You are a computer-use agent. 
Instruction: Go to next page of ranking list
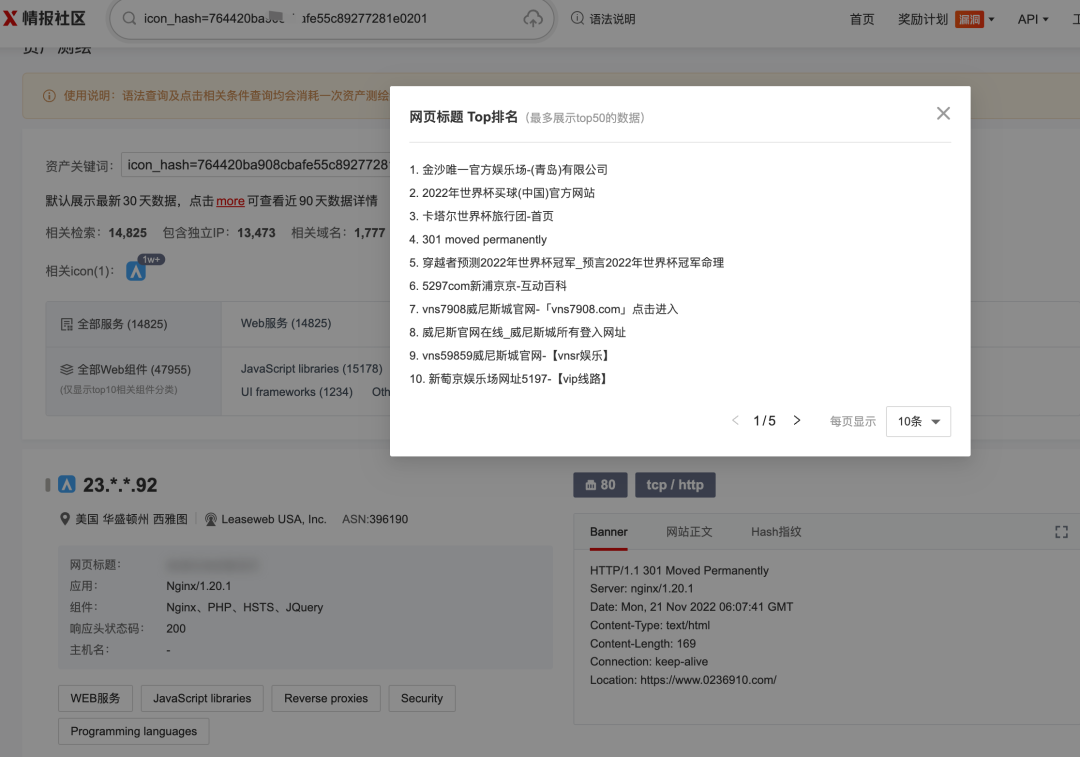(x=797, y=420)
